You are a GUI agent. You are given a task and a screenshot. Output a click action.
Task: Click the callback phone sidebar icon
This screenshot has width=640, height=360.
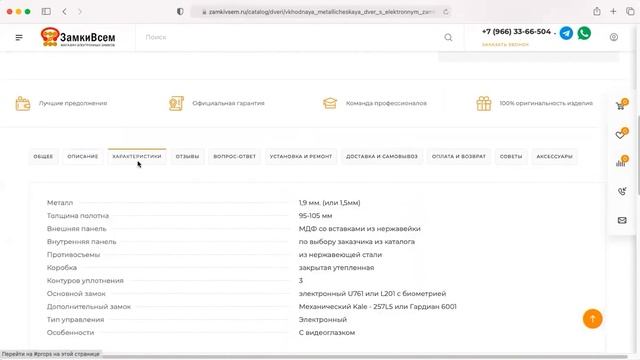coord(622,191)
